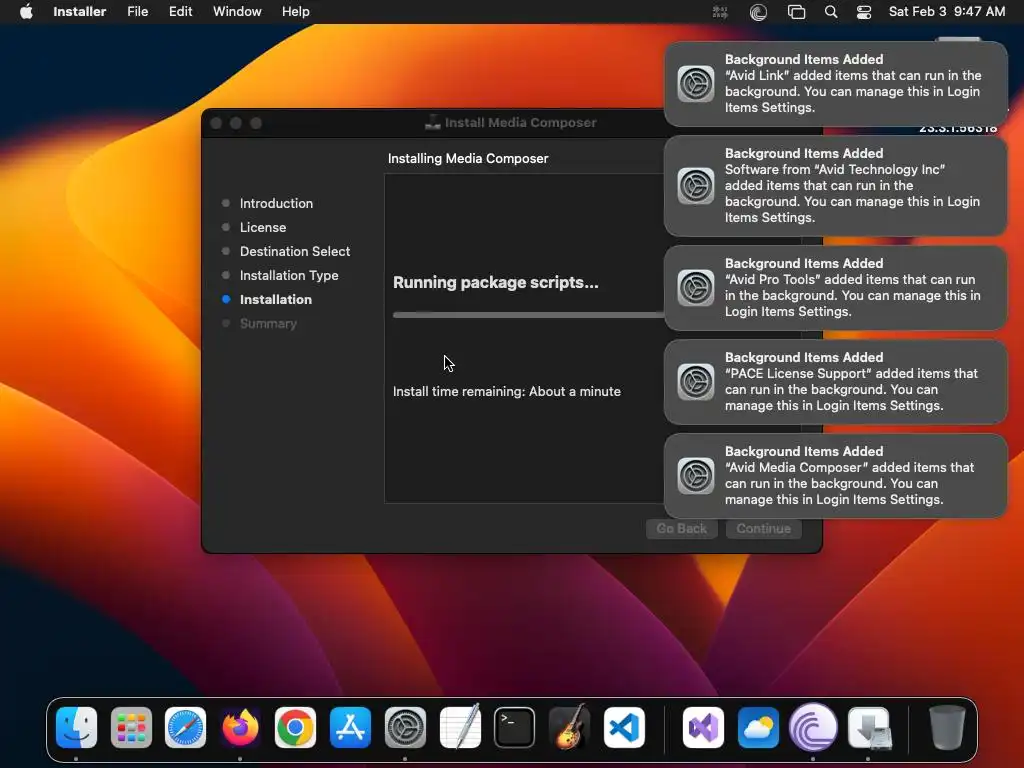Select the Destination Select step
The width and height of the screenshot is (1024, 768).
(x=295, y=251)
